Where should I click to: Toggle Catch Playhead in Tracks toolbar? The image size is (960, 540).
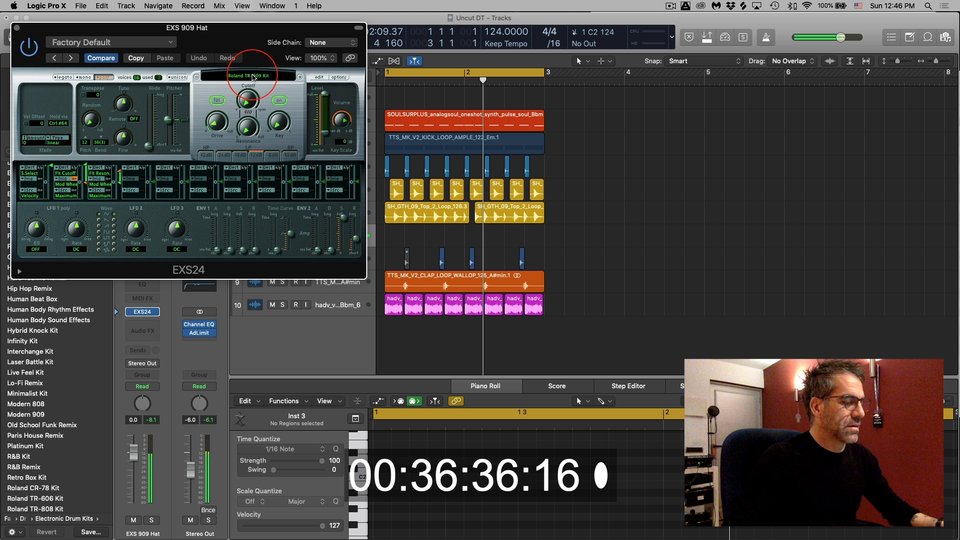pos(414,61)
